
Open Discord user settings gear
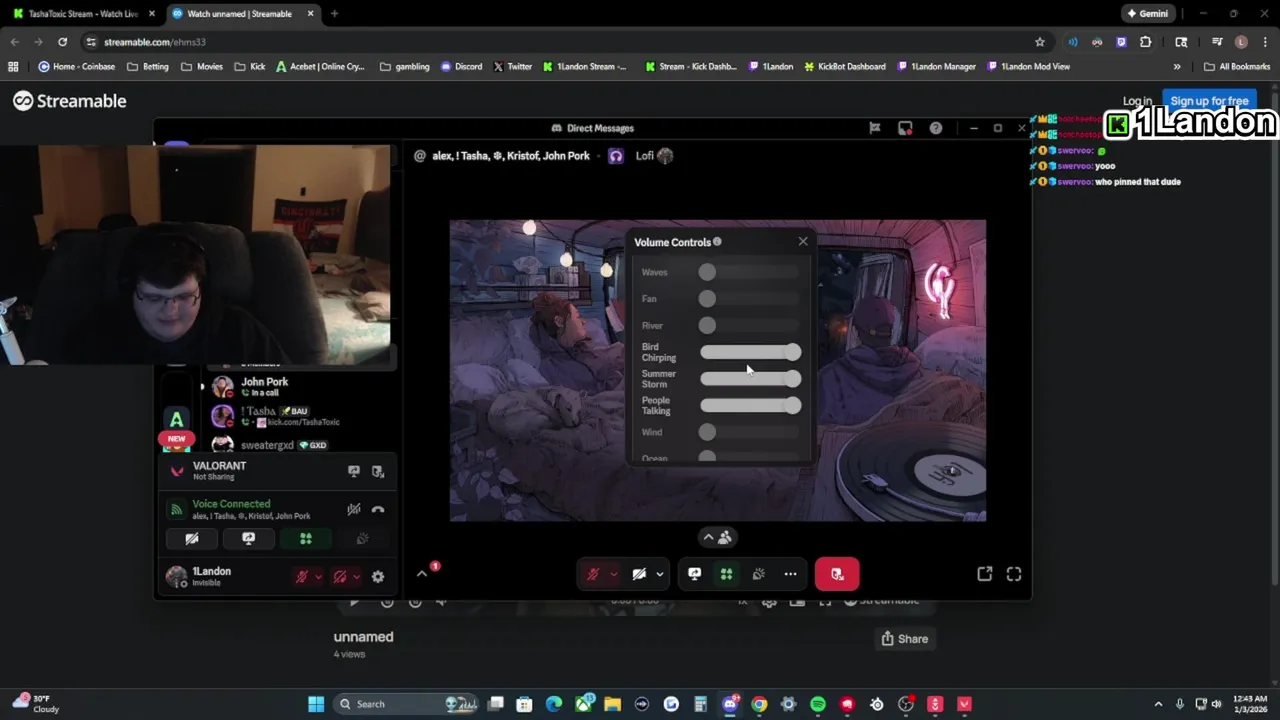point(378,576)
